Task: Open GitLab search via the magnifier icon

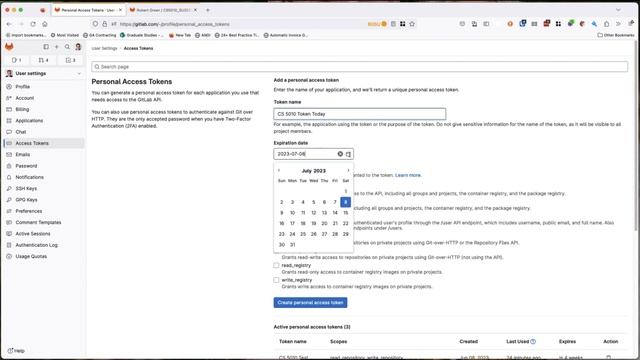Action: pyautogui.click(x=67, y=47)
